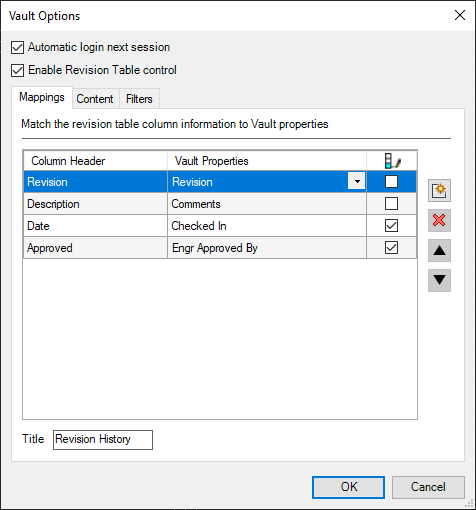Viewport: 476px width, 510px height.
Task: Click the OK button
Action: pos(348,487)
